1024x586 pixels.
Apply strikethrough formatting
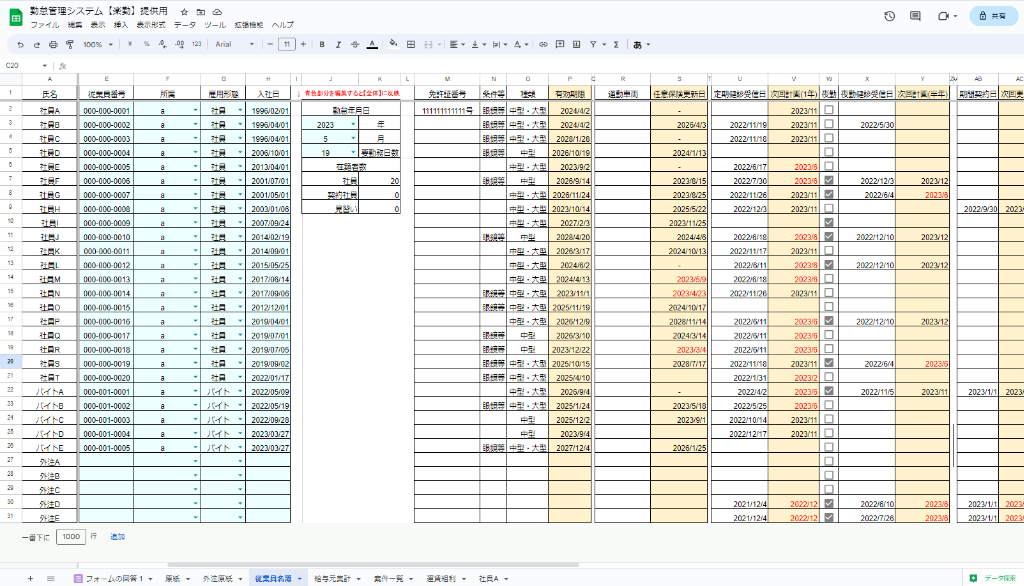[354, 44]
